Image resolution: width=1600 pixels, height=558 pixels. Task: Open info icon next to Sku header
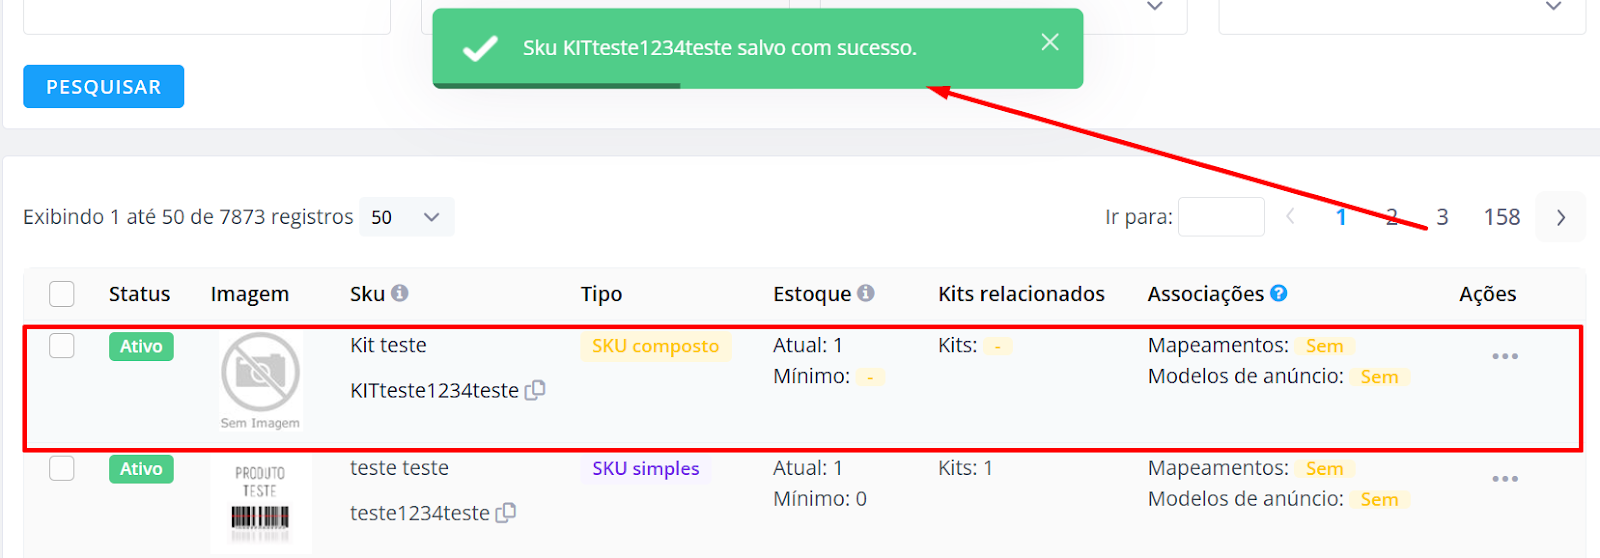[x=400, y=293]
